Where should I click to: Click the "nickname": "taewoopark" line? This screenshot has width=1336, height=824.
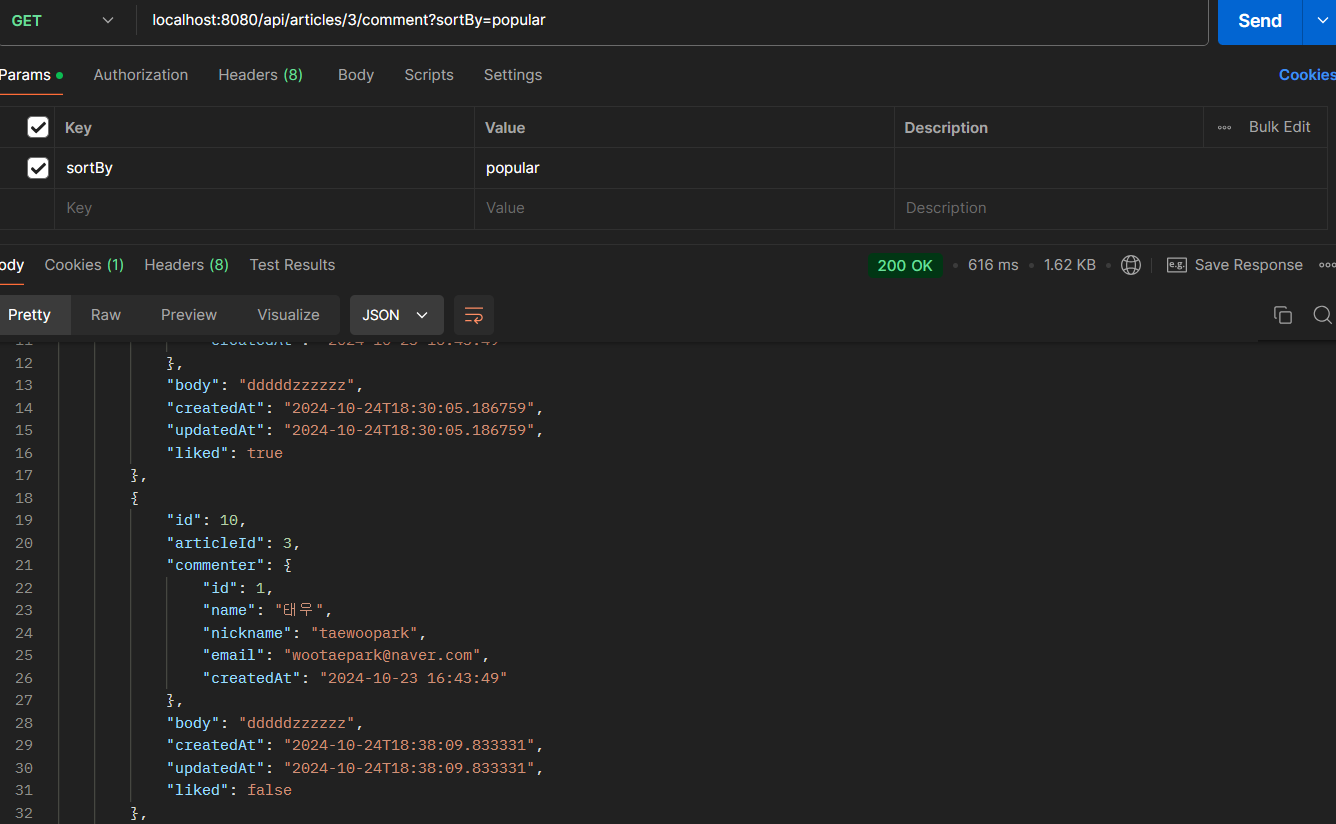[315, 633]
